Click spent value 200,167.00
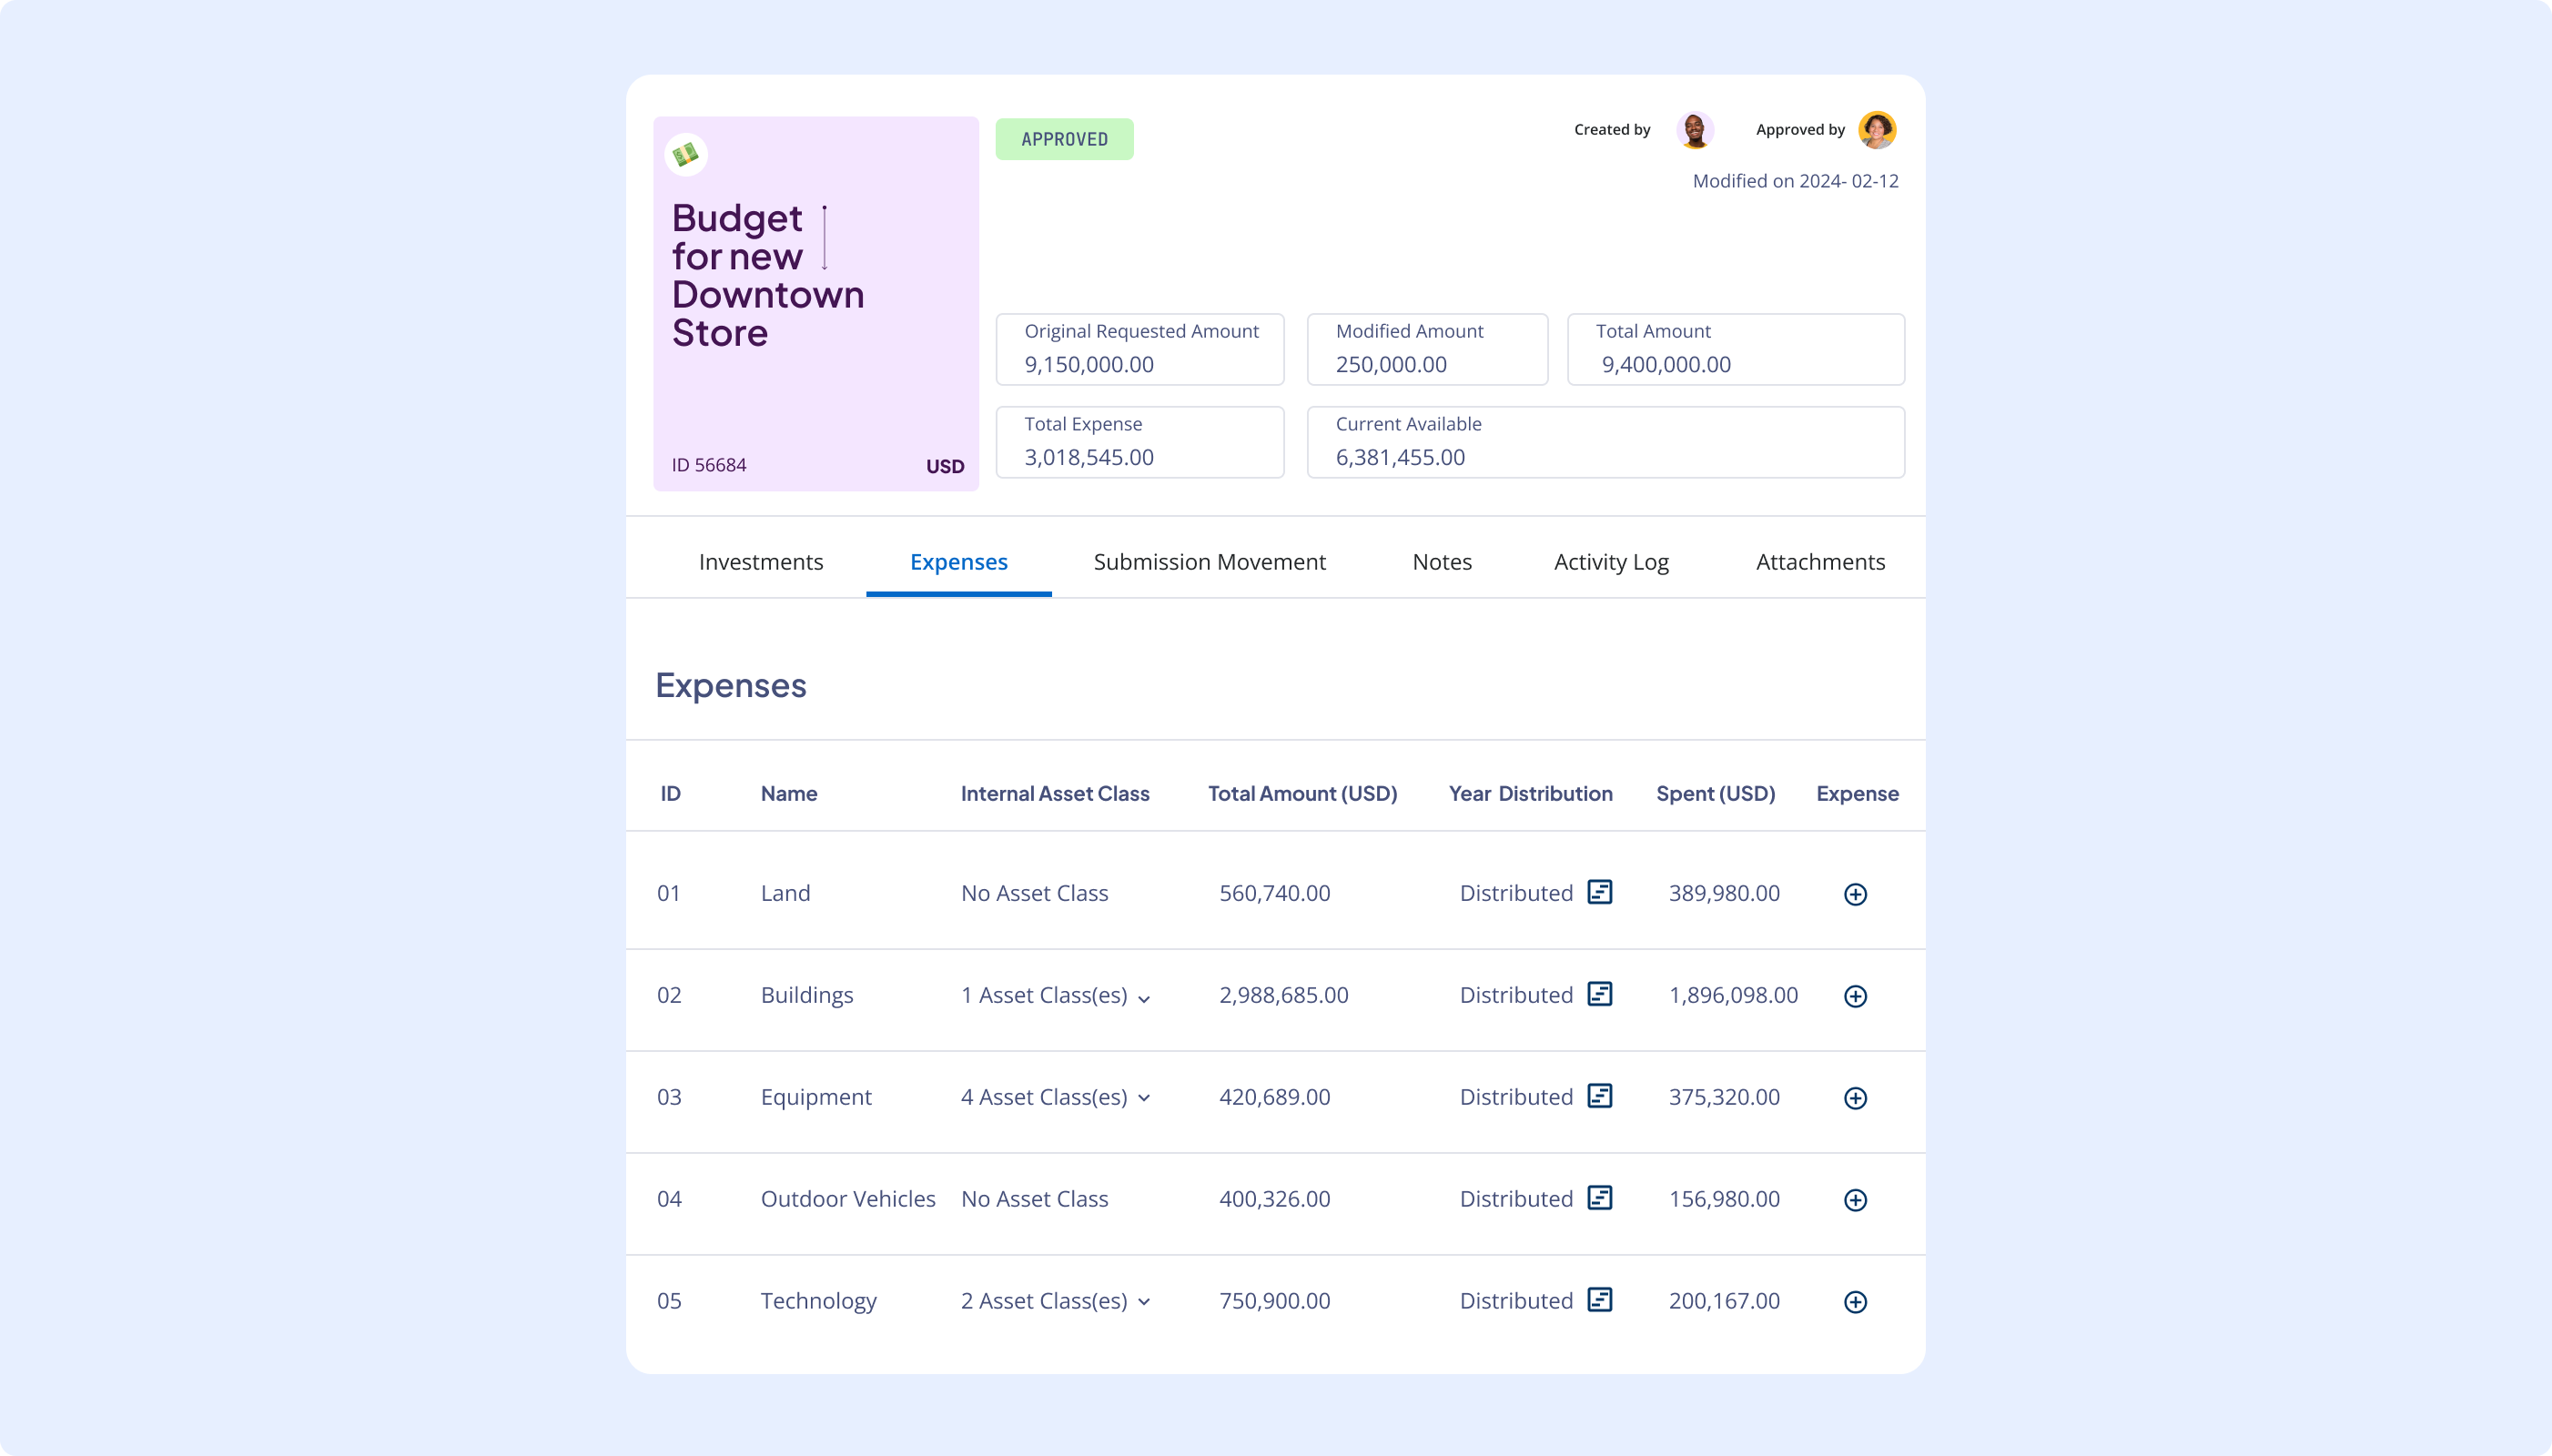Viewport: 2552px width, 1456px height. click(x=1724, y=1301)
